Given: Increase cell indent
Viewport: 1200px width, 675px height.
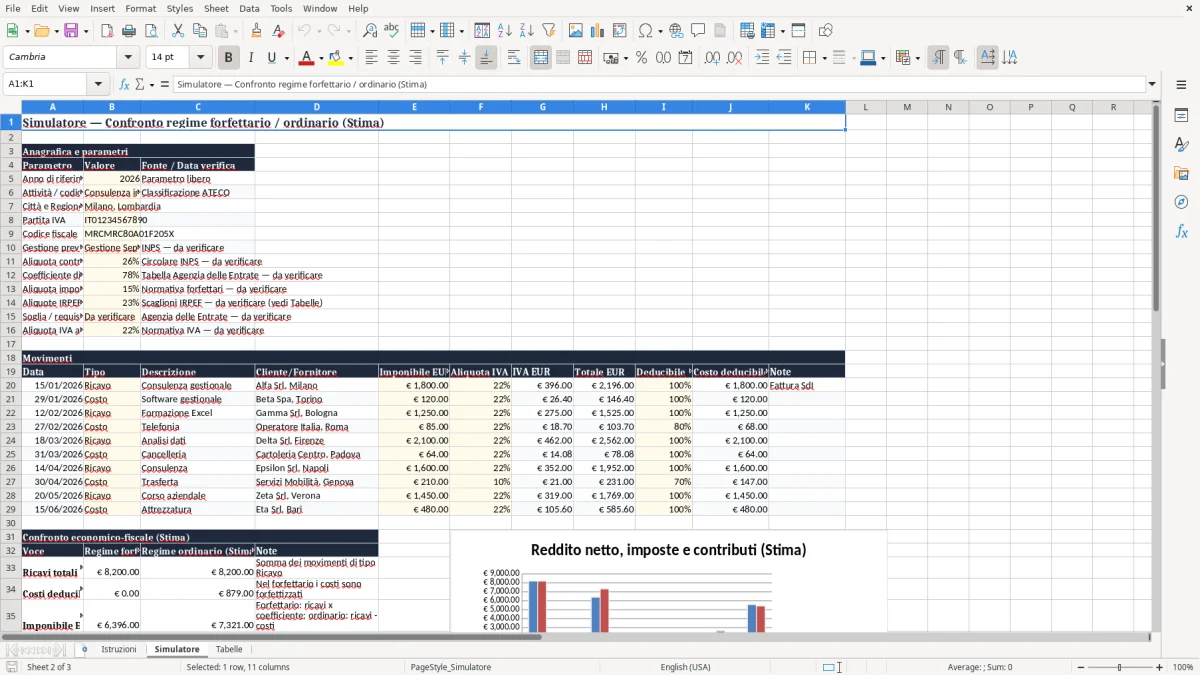Looking at the screenshot, I should click(762, 58).
